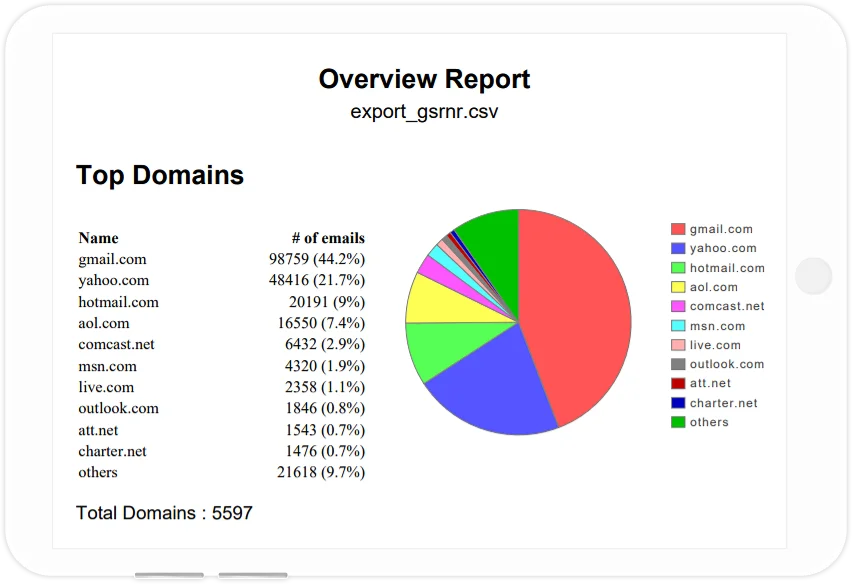Click 'gmail.com' in the table
This screenshot has height=585, width=853.
tap(113, 259)
